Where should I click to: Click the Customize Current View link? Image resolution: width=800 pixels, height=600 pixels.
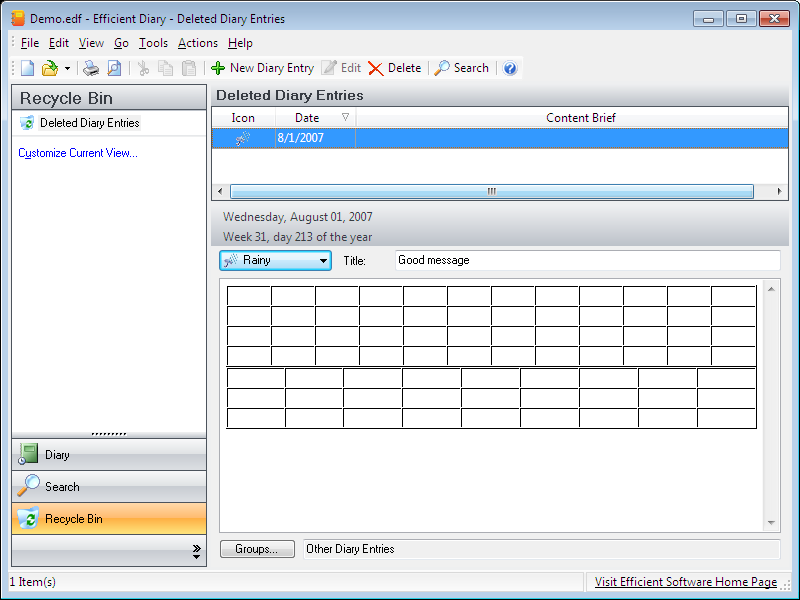(78, 153)
